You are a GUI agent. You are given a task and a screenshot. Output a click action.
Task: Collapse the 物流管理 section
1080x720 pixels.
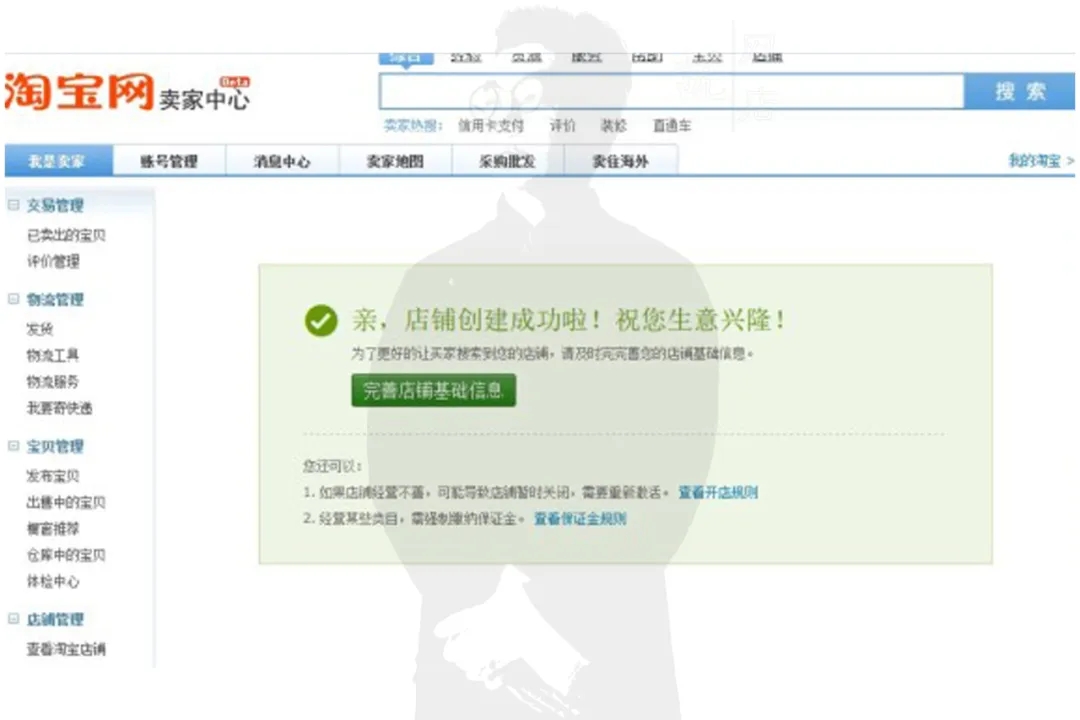point(12,299)
